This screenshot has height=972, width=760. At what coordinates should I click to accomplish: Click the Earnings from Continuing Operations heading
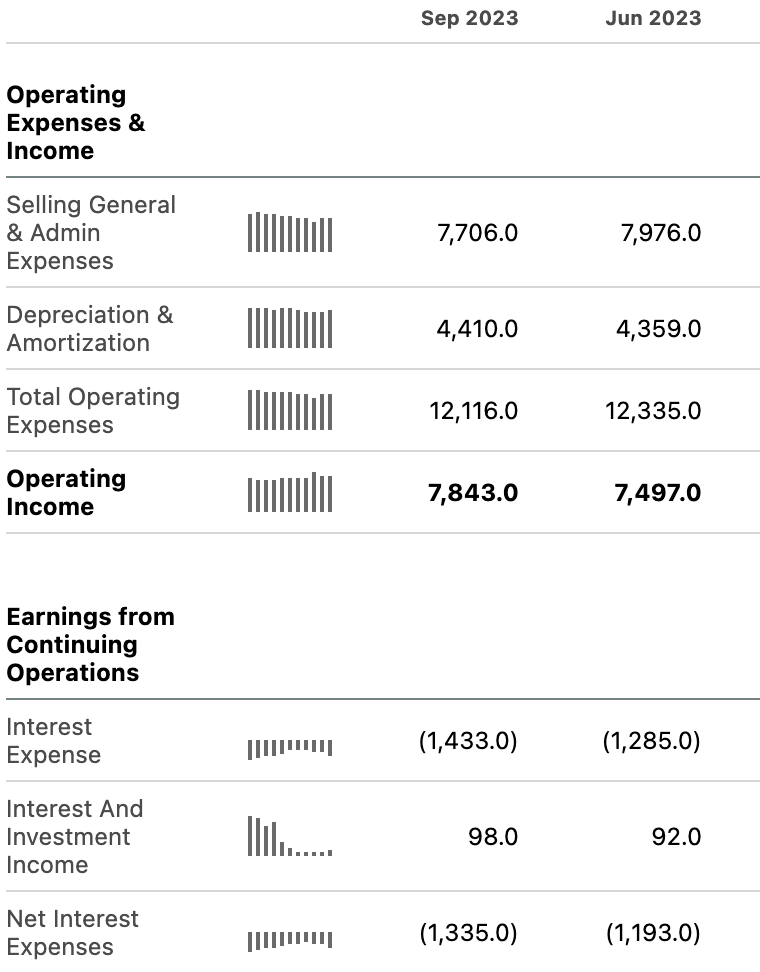coord(91,645)
